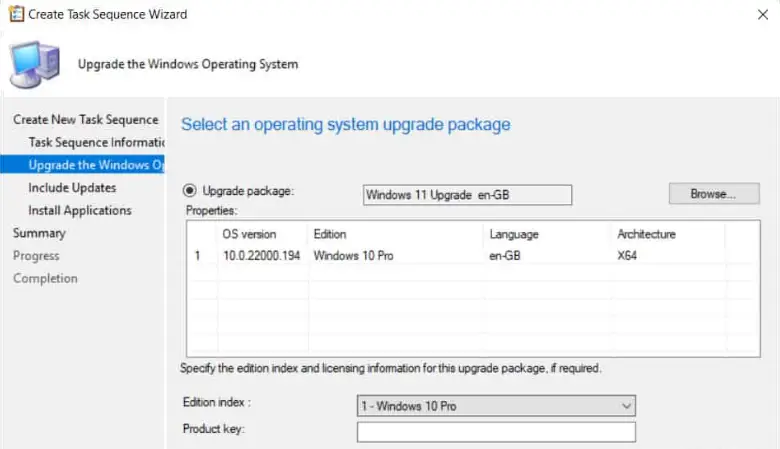The width and height of the screenshot is (780, 449).
Task: Select the Upgrade the Windows Operating System step
Action: click(96, 165)
